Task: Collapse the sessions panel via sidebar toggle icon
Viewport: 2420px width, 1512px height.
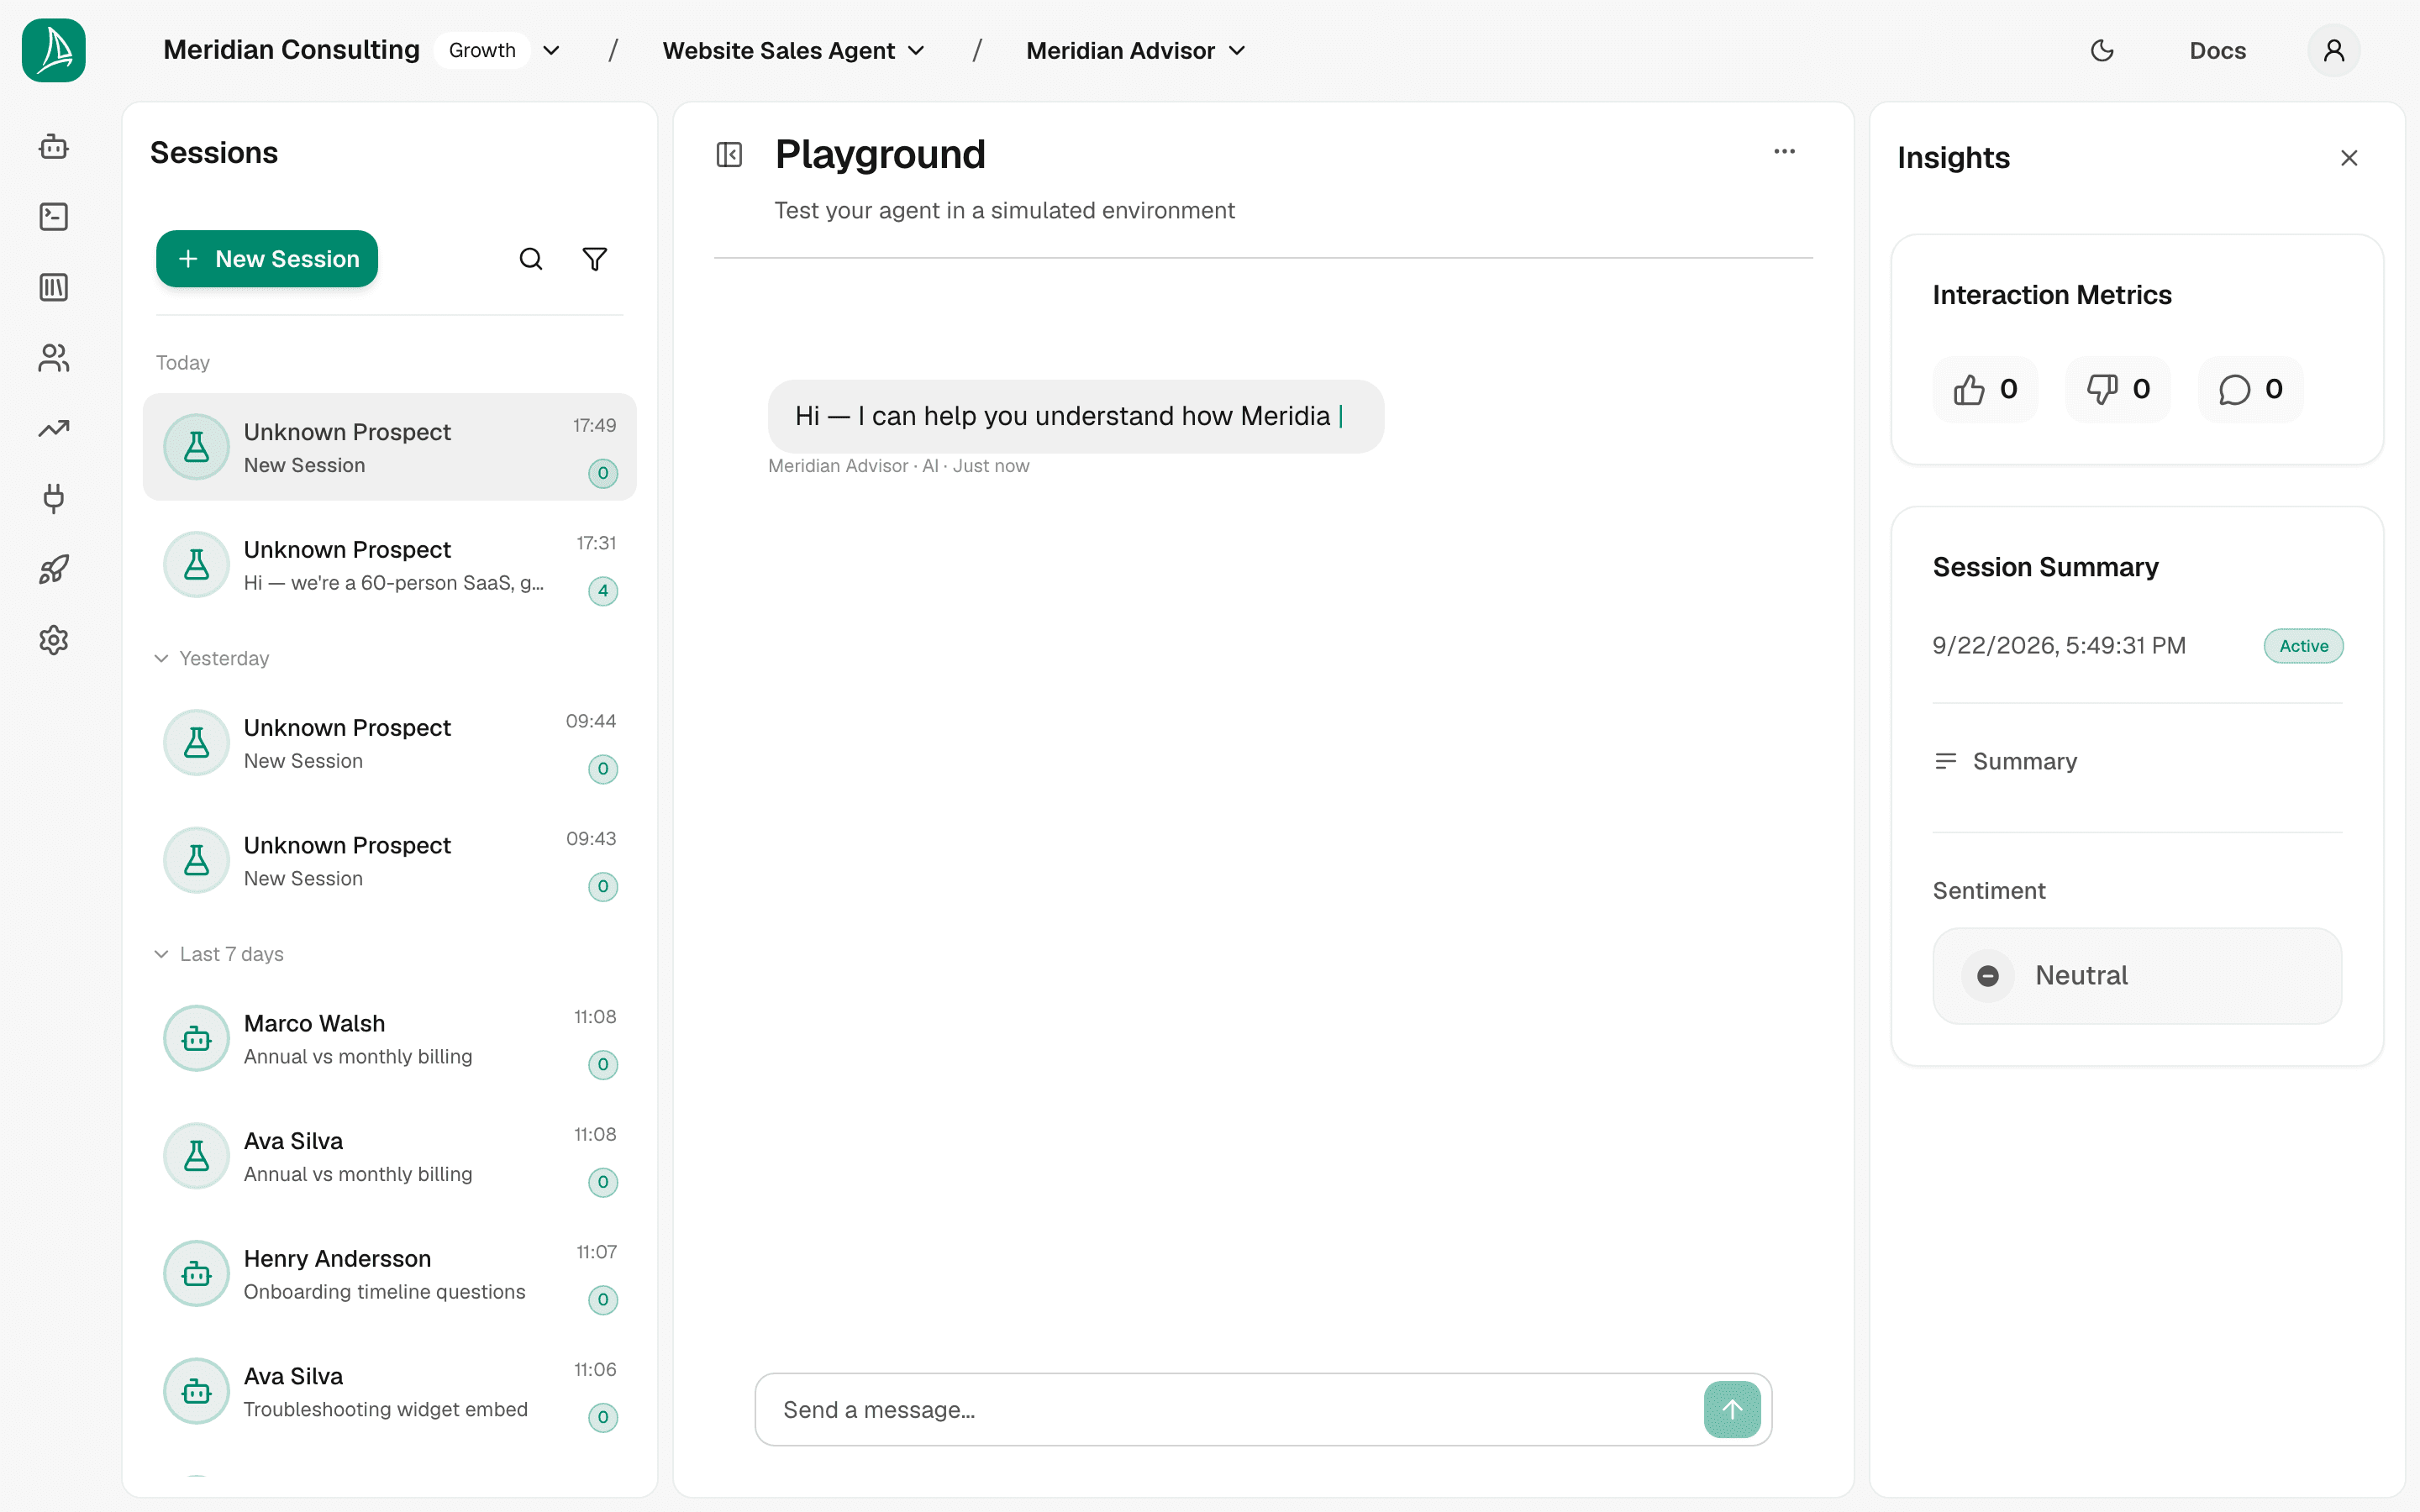Action: pos(729,155)
